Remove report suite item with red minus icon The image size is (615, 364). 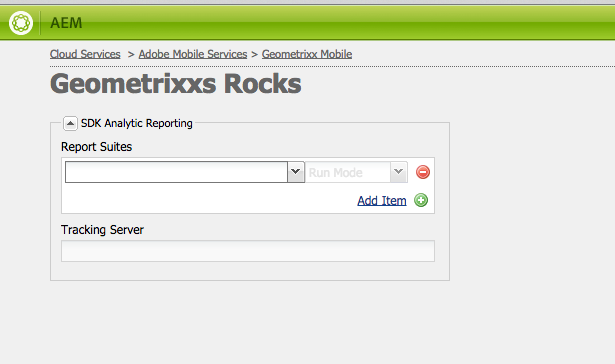click(x=422, y=172)
